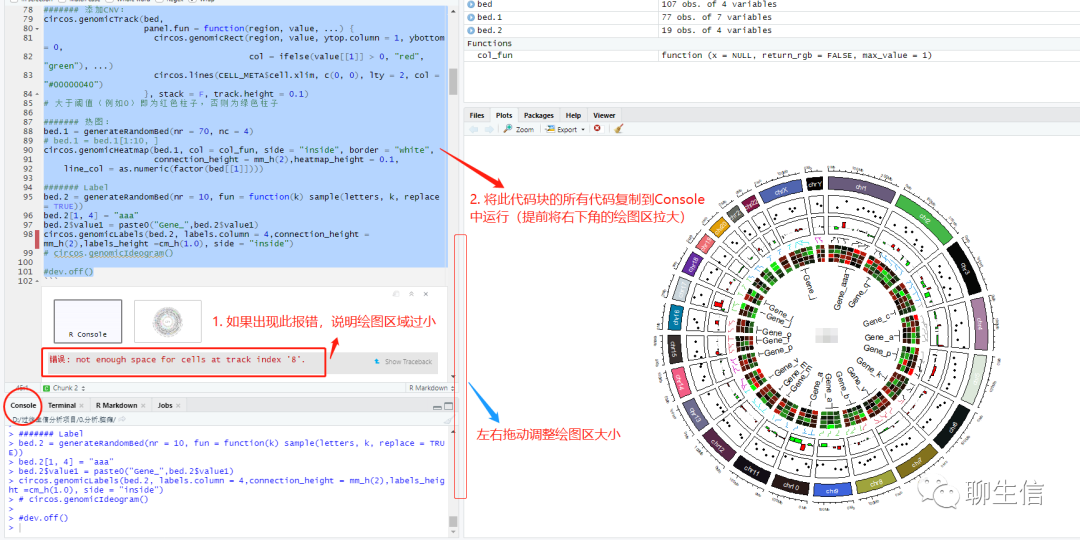Click '19 obs. of 4 variables' value
The height and width of the screenshot is (540, 1080).
coord(714,30)
